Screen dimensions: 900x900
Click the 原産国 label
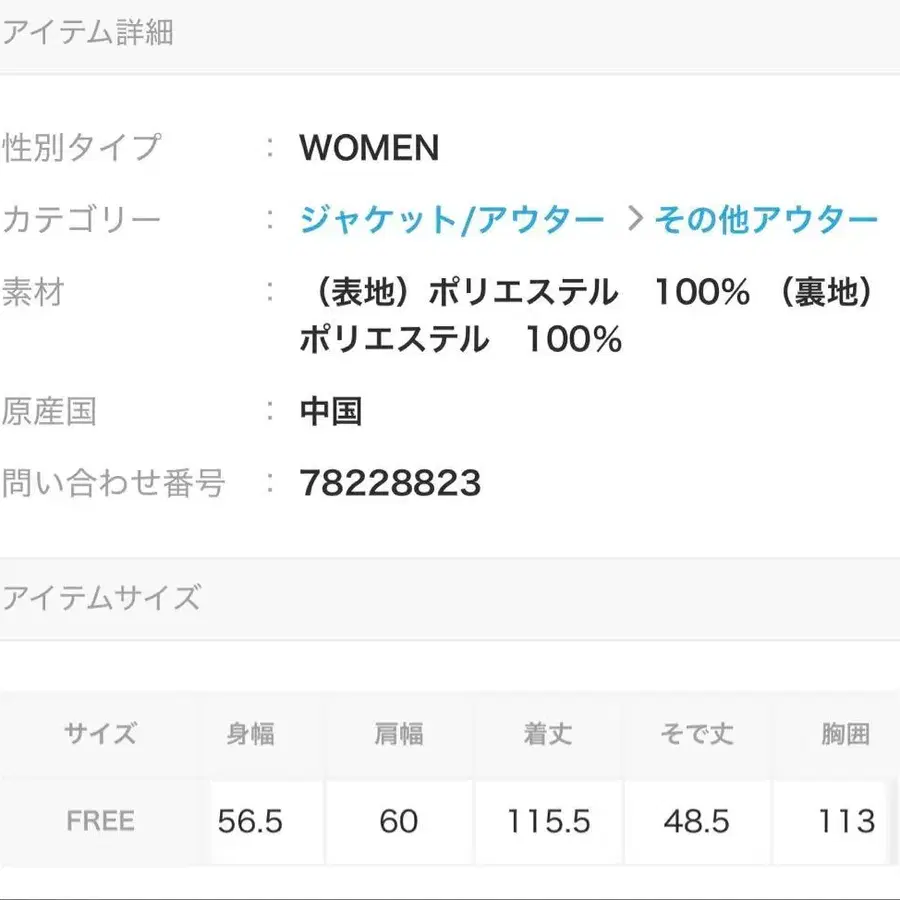coord(52,409)
